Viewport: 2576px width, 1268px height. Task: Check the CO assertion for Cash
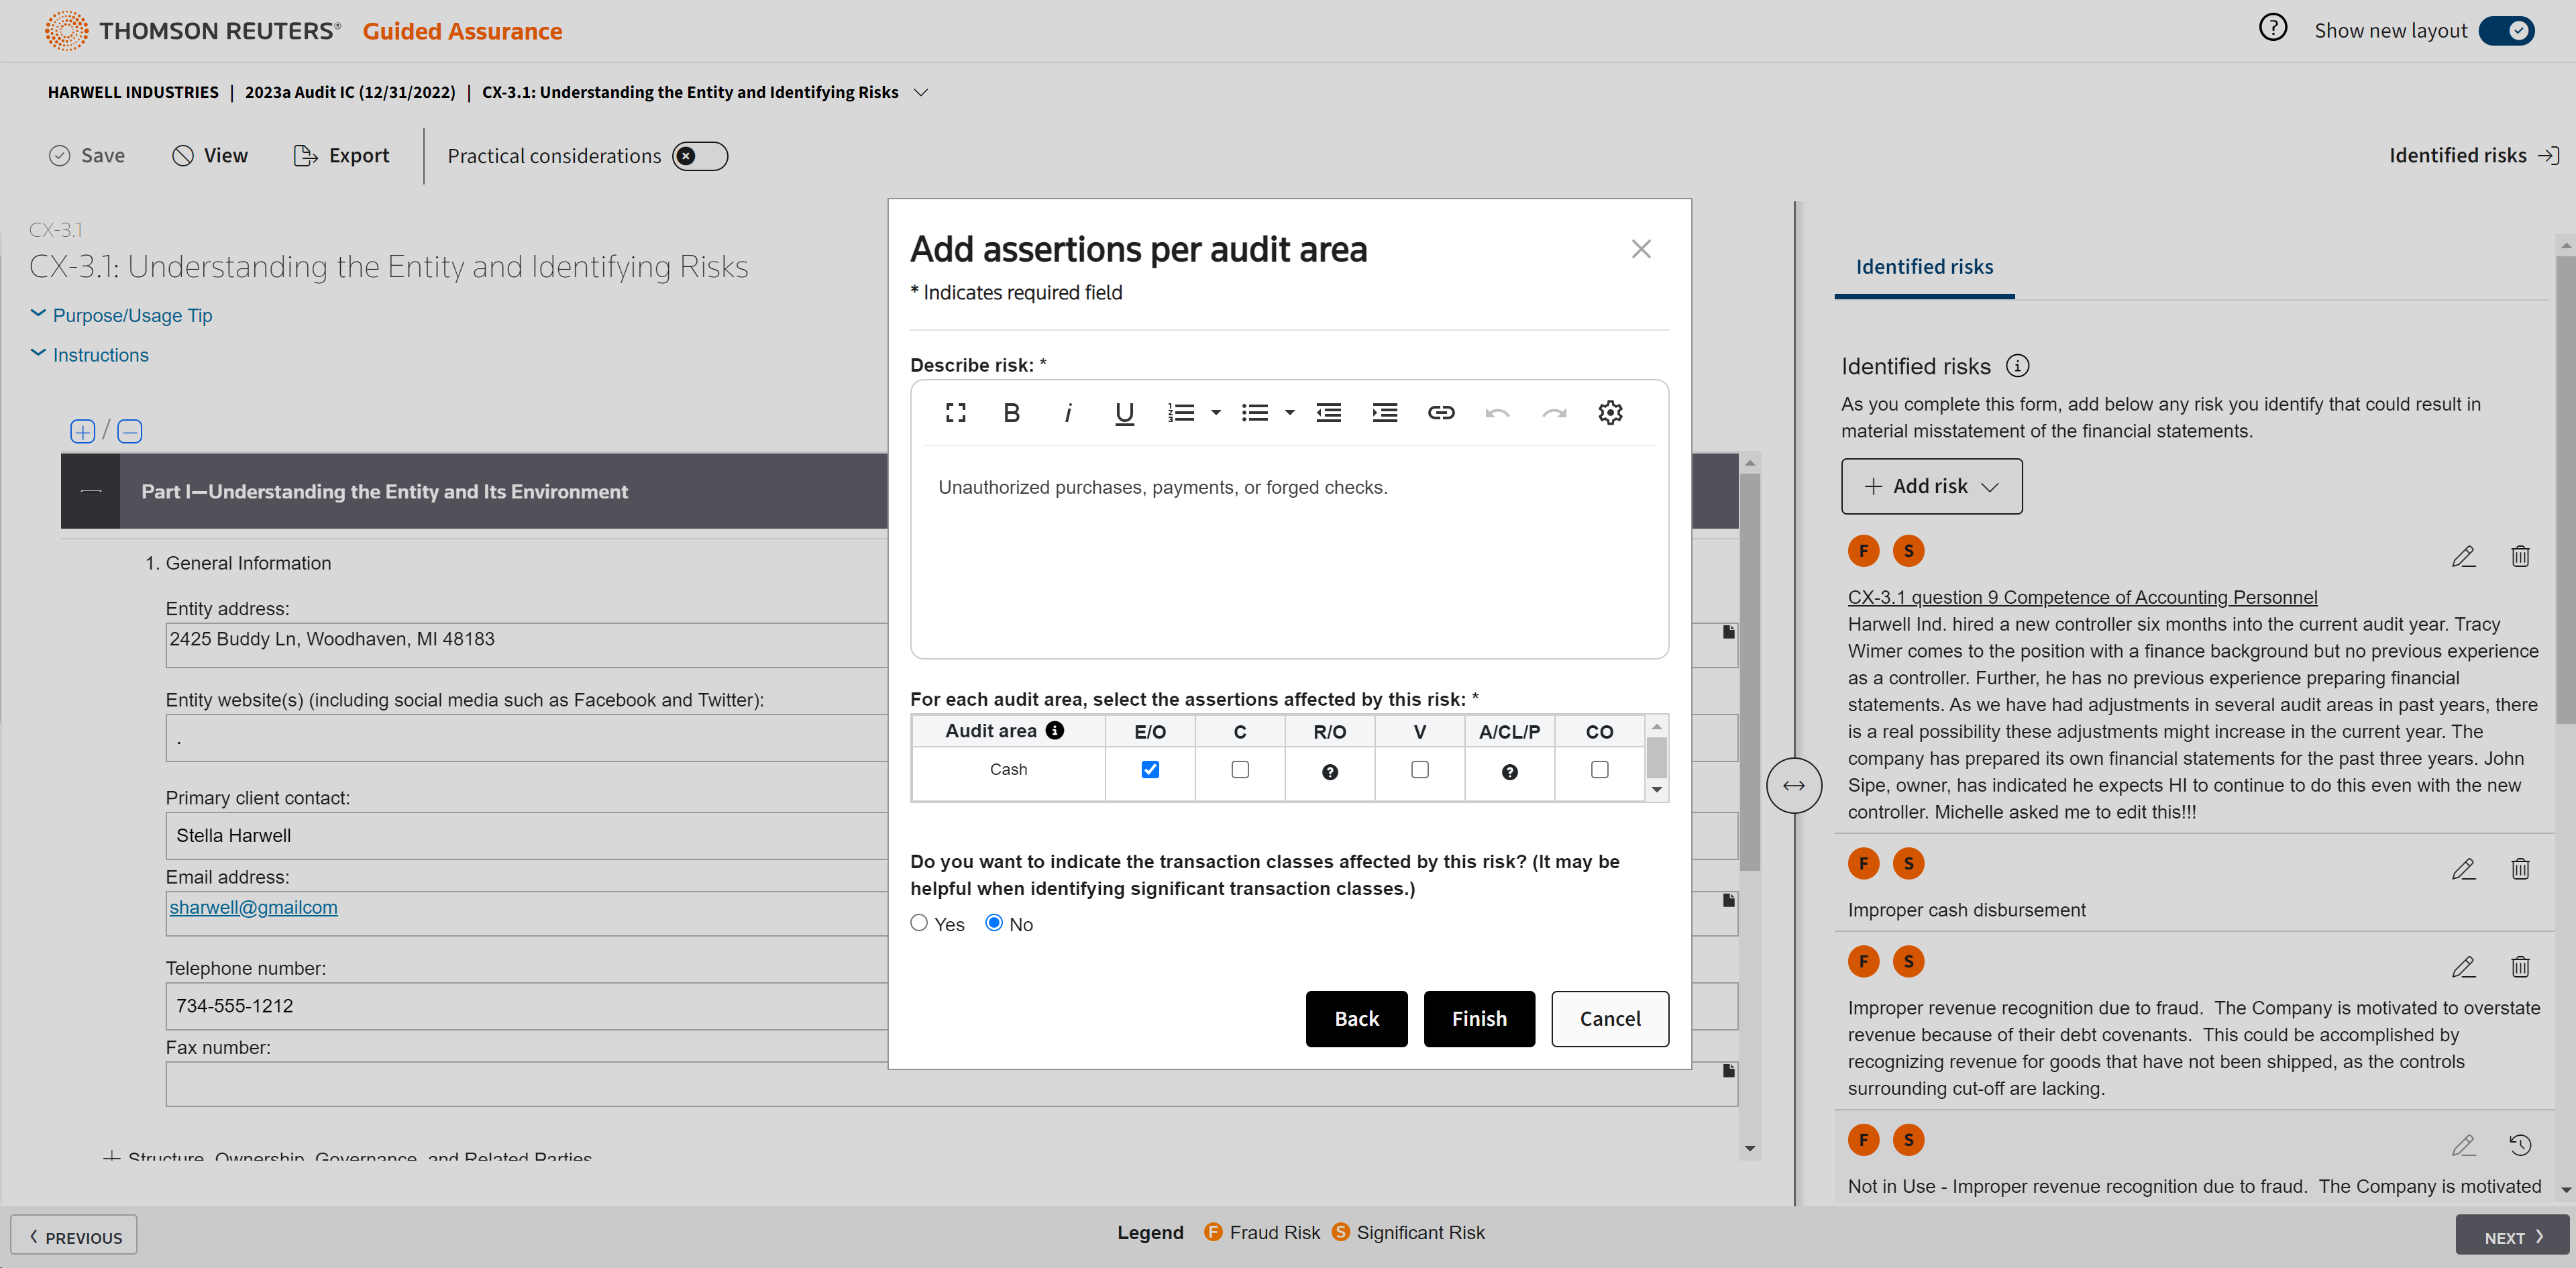(x=1598, y=770)
